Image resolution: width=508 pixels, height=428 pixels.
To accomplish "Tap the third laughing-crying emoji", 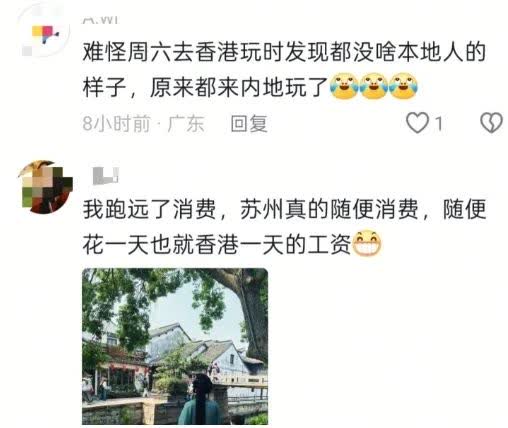I will (x=403, y=86).
